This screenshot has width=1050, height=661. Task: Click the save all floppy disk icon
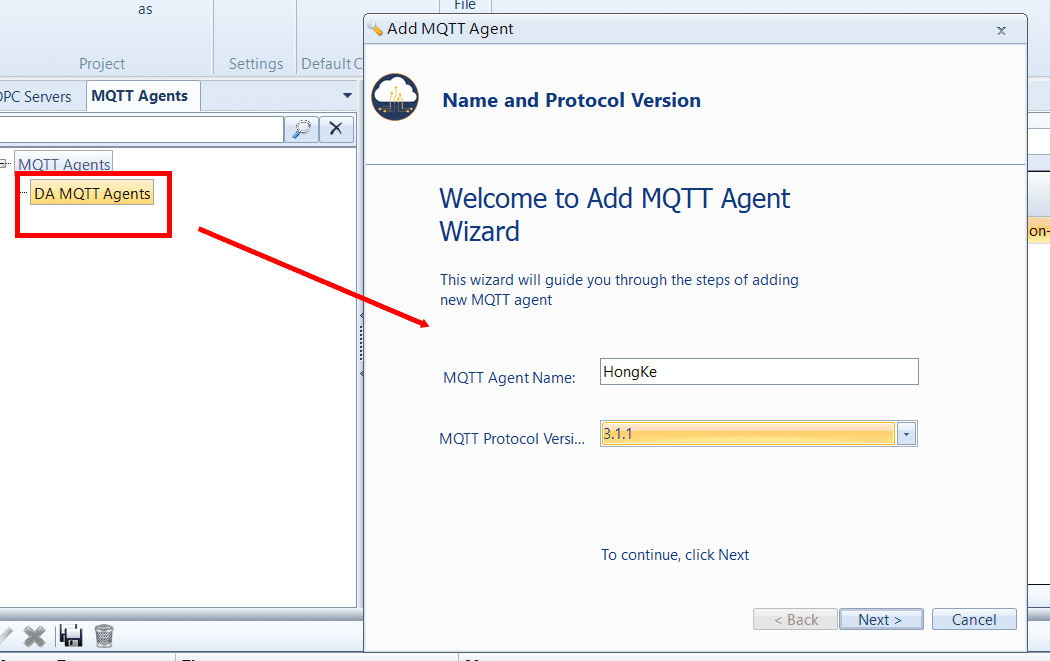[x=70, y=635]
